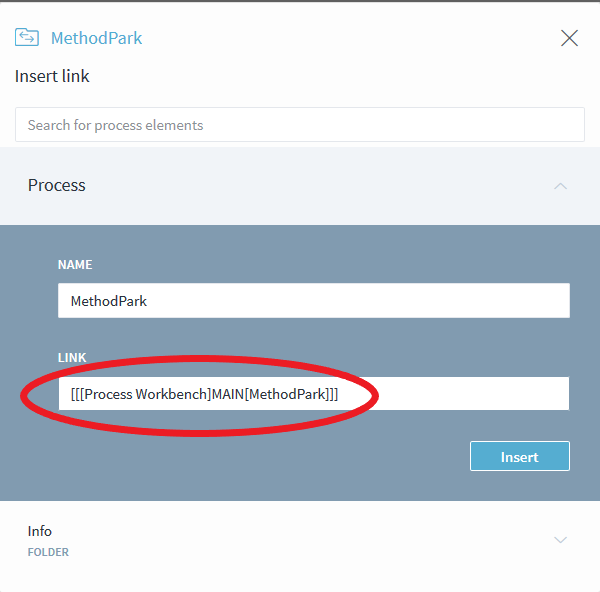
Task: Click the Info section title
Action: coord(40,531)
